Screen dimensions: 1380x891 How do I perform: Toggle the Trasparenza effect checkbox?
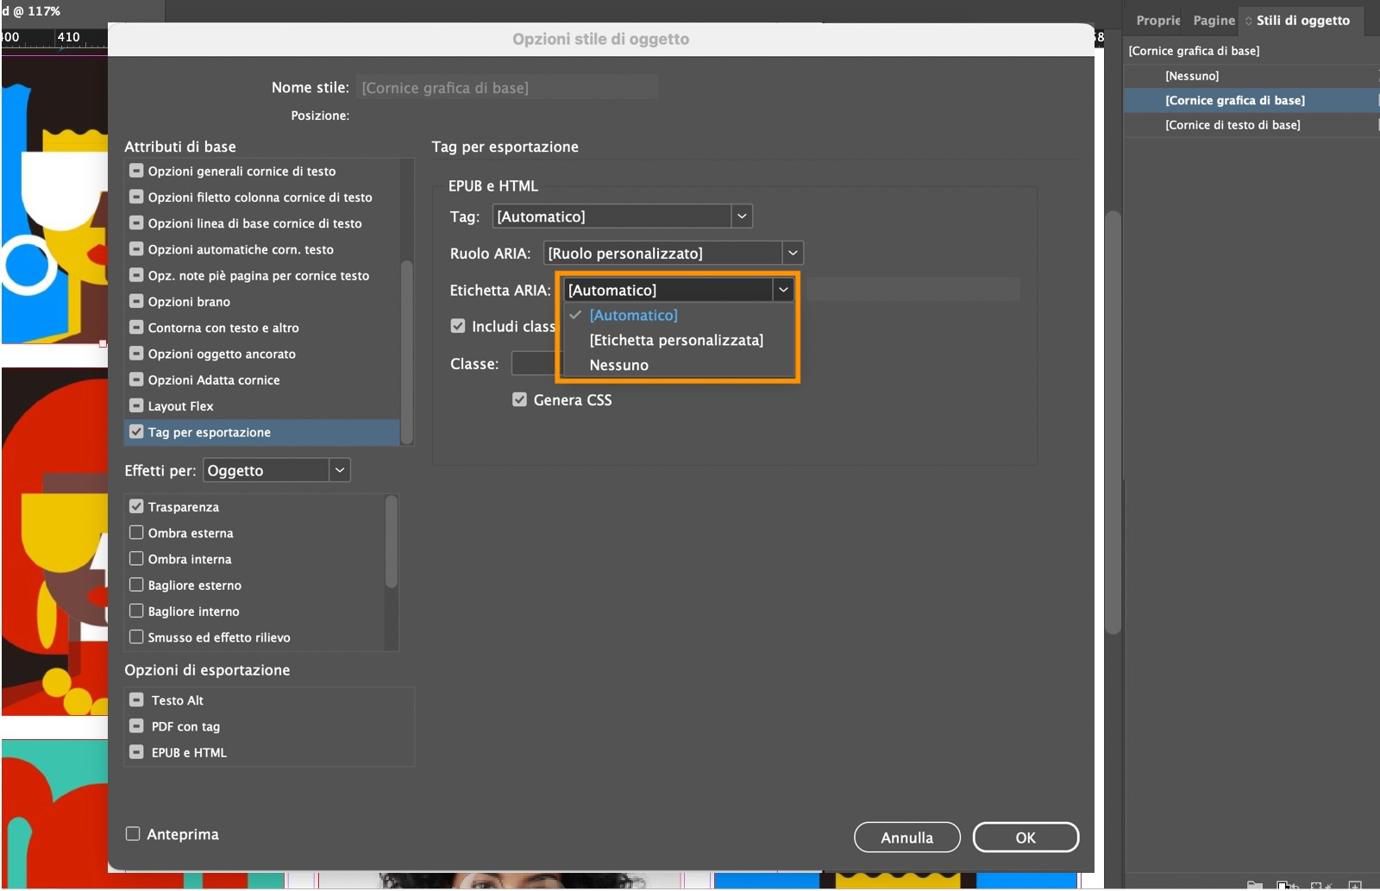point(136,507)
